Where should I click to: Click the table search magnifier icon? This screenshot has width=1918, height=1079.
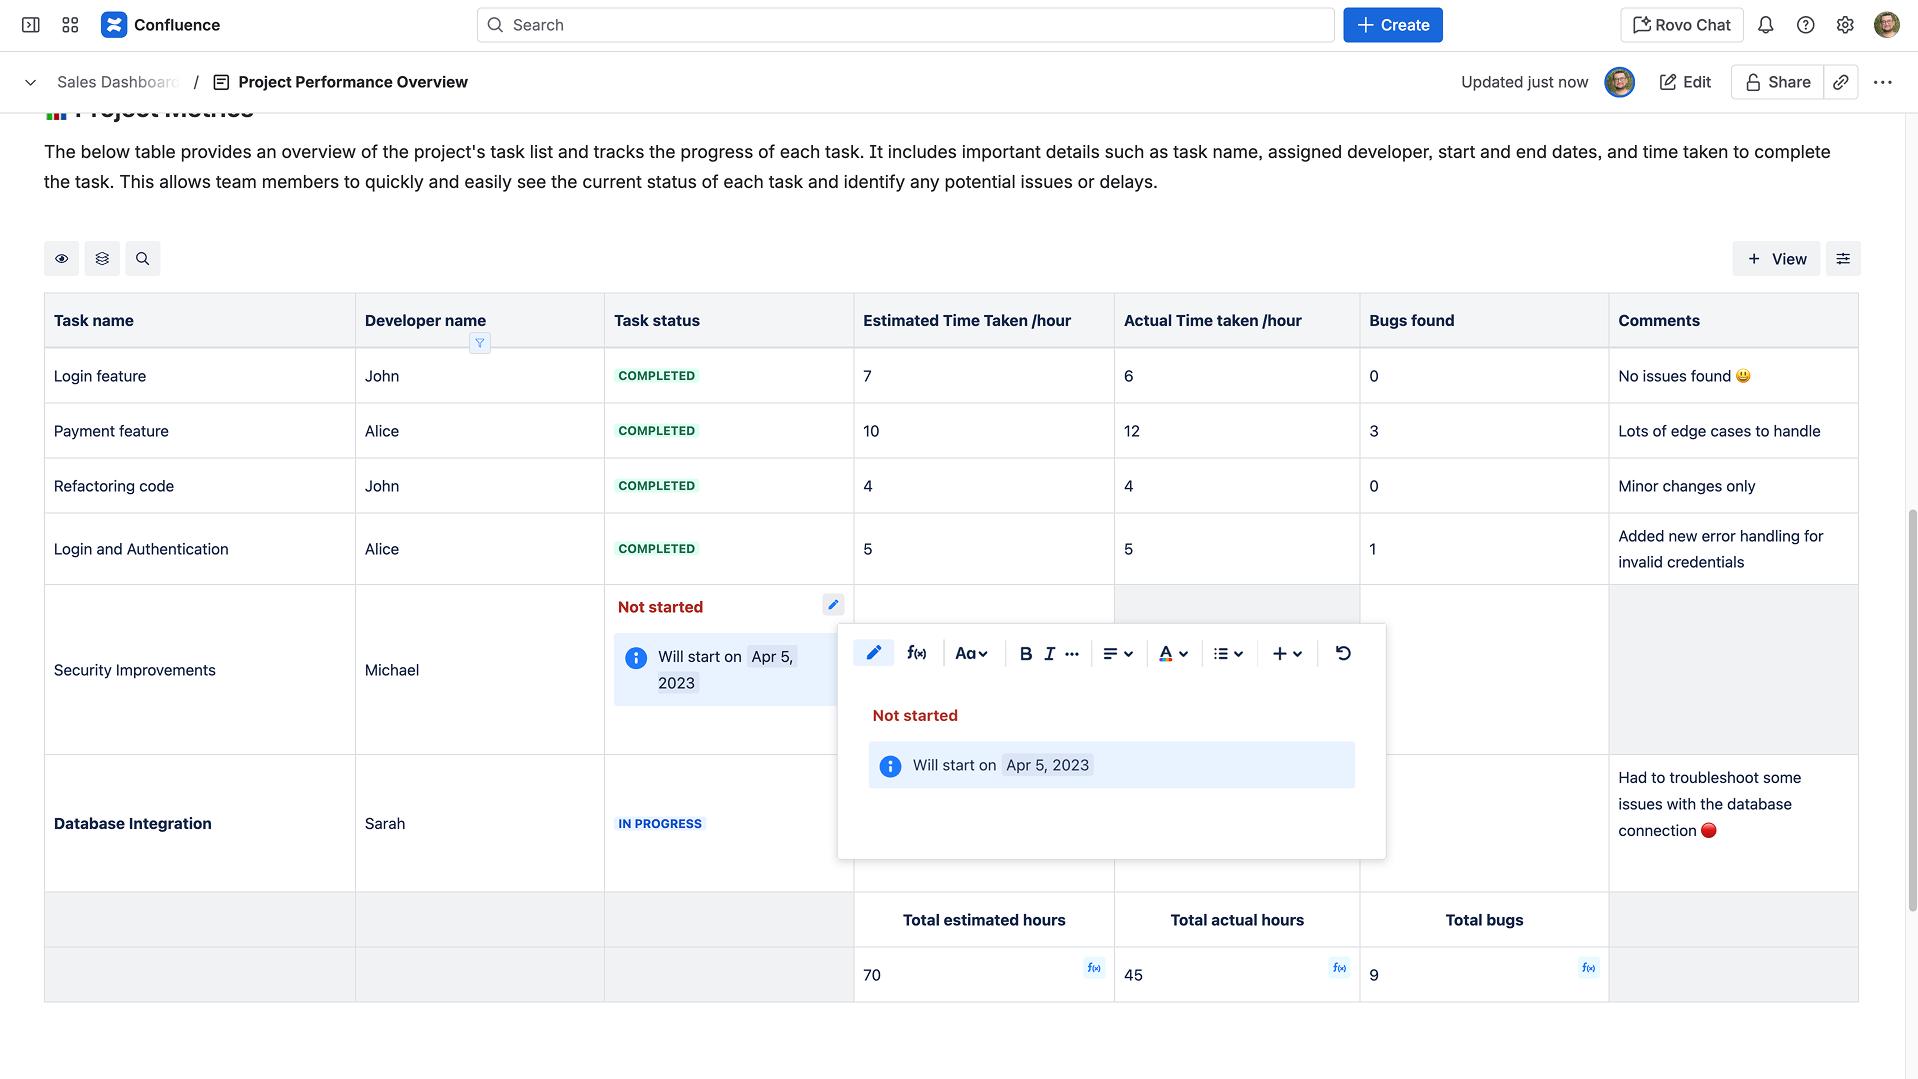coord(142,259)
